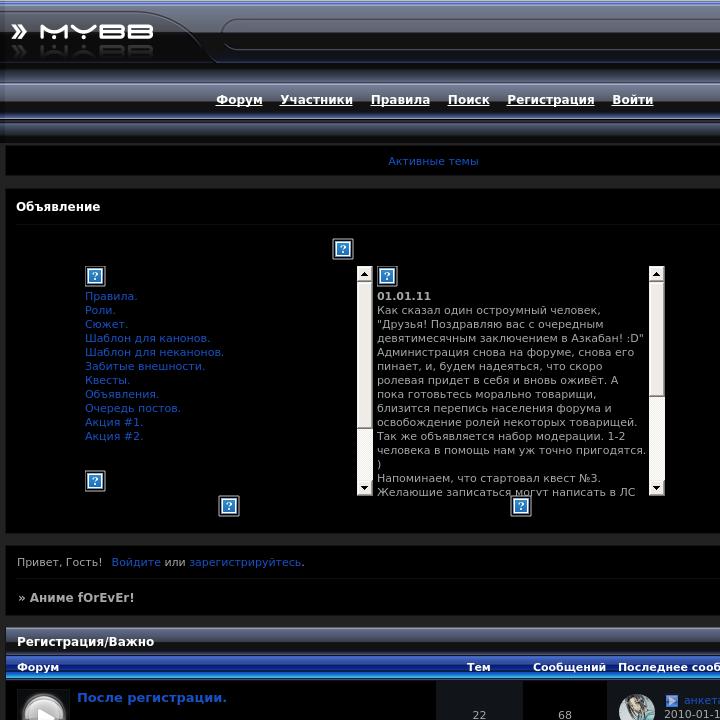Viewport: 720px width, 720px height.
Task: Click broken image icon at bottom of news column
Action: (x=521, y=506)
